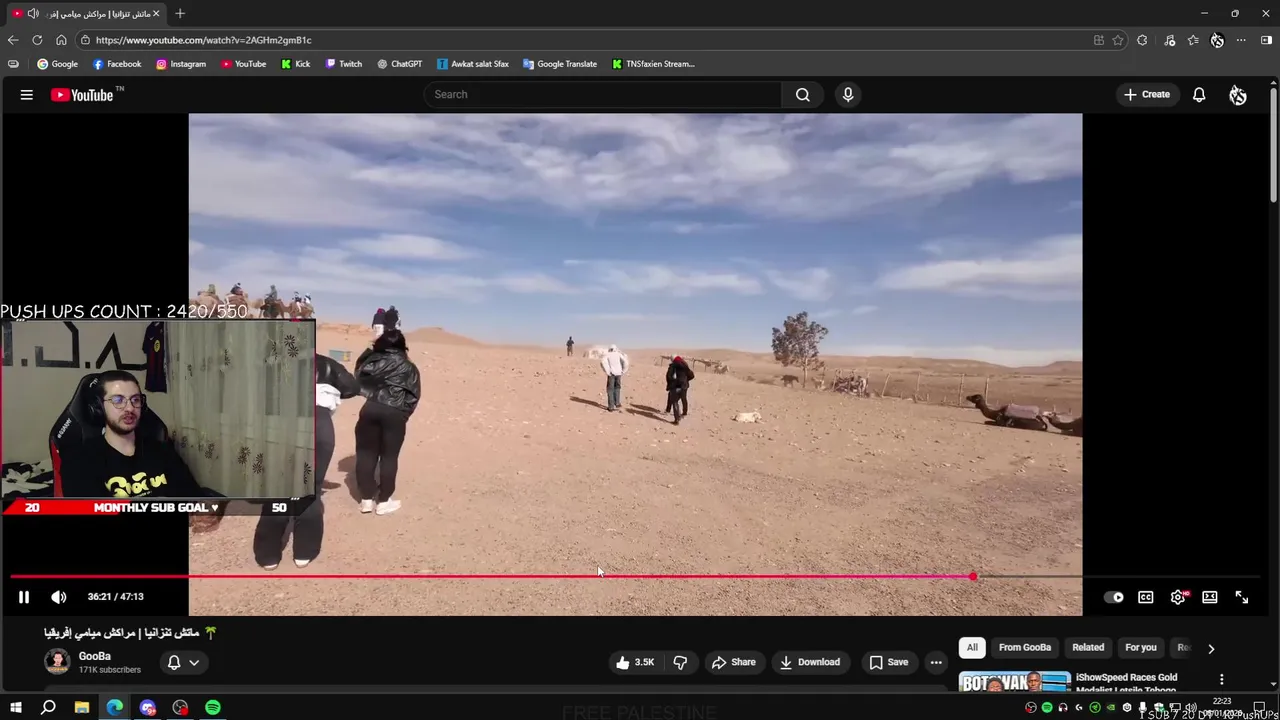This screenshot has width=1280, height=720.
Task: Go back in browser
Action: [x=13, y=40]
